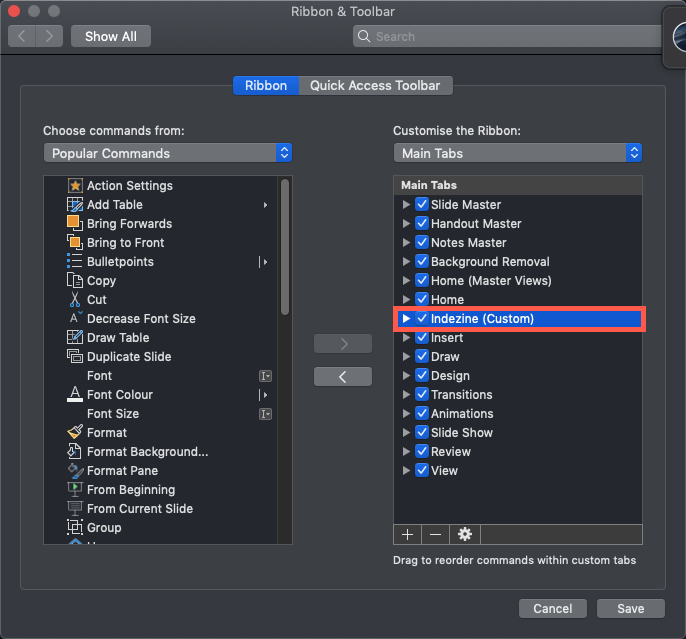This screenshot has width=686, height=639.
Task: Click the commands list scrollbar
Action: coord(285,247)
